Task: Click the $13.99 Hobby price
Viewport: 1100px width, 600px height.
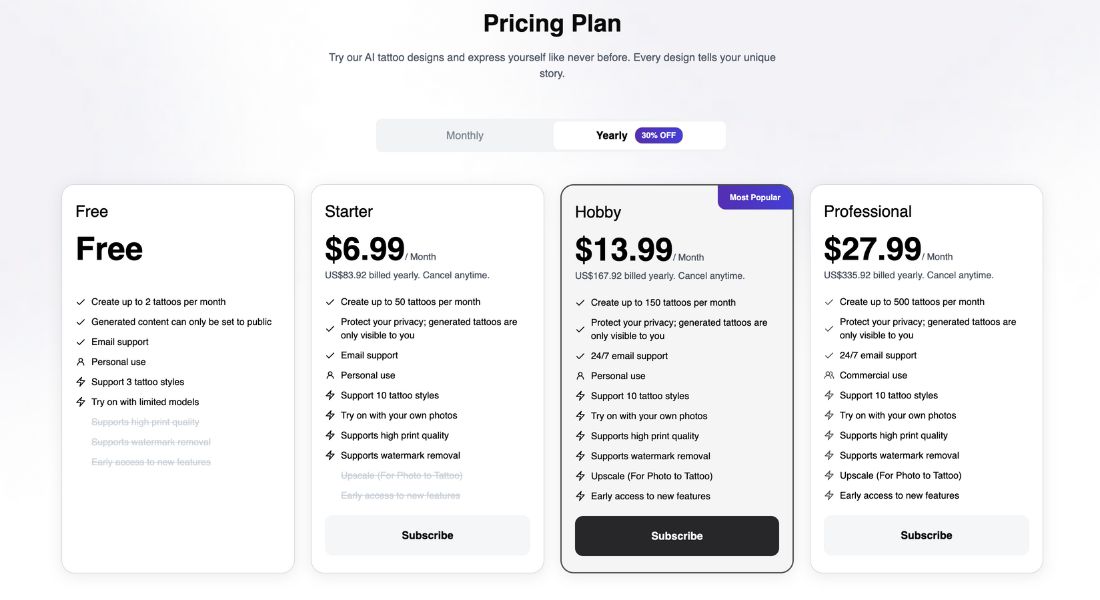Action: point(624,250)
